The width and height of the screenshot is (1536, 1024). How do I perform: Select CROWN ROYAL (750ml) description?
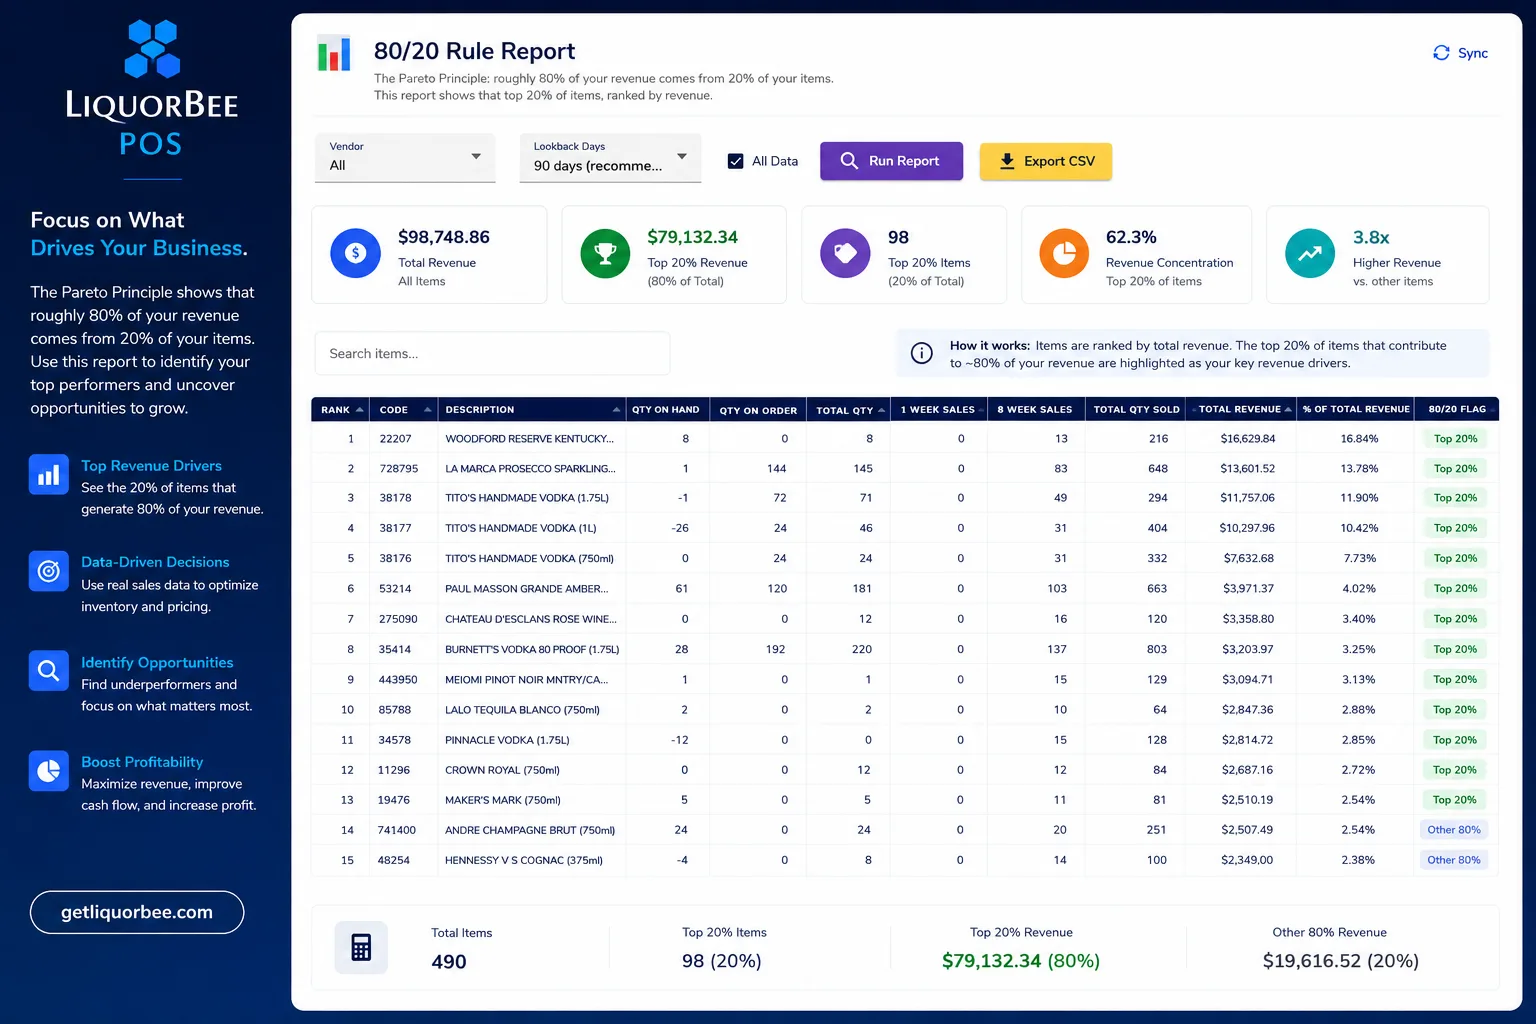point(502,770)
